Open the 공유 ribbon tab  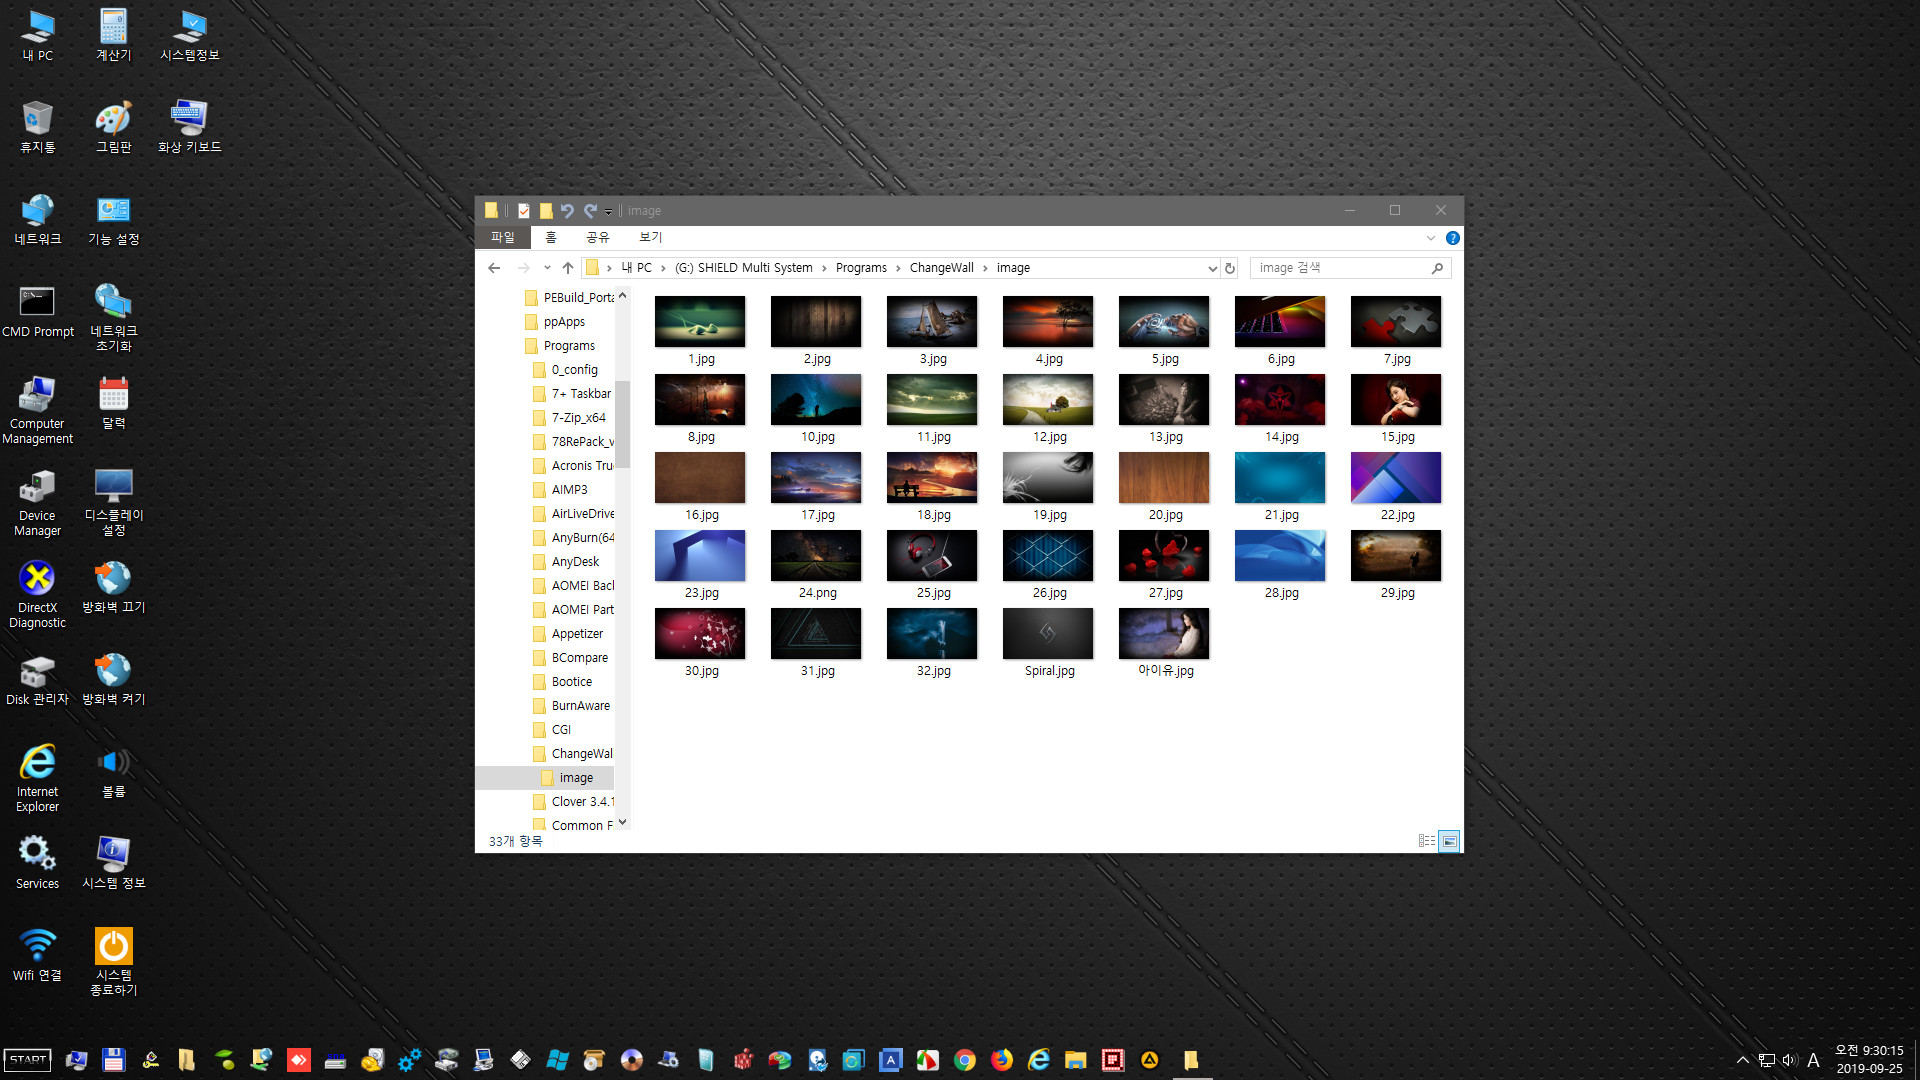597,238
